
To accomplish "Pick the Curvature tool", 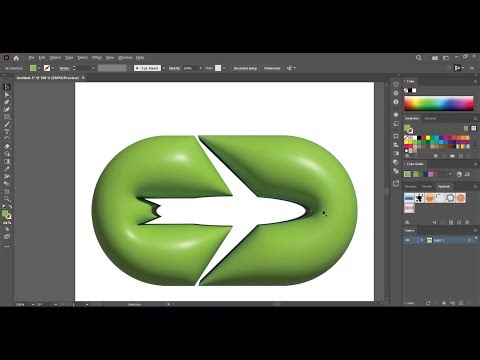I will (7, 109).
